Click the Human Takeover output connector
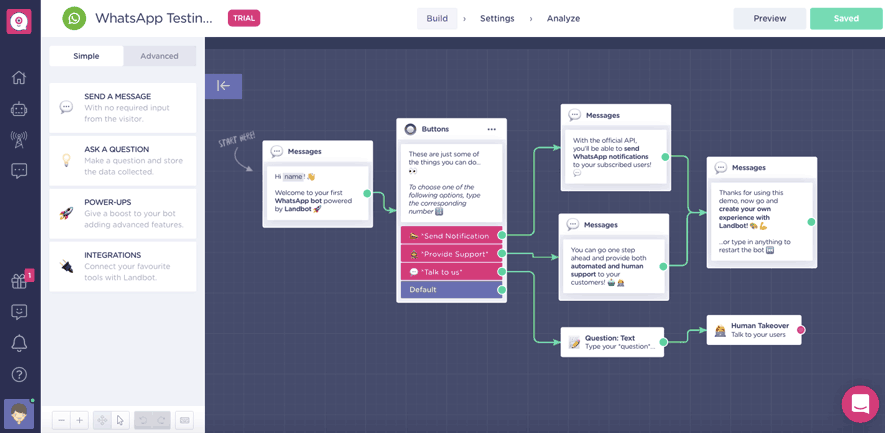Image resolution: width=885 pixels, height=433 pixels. 801,330
